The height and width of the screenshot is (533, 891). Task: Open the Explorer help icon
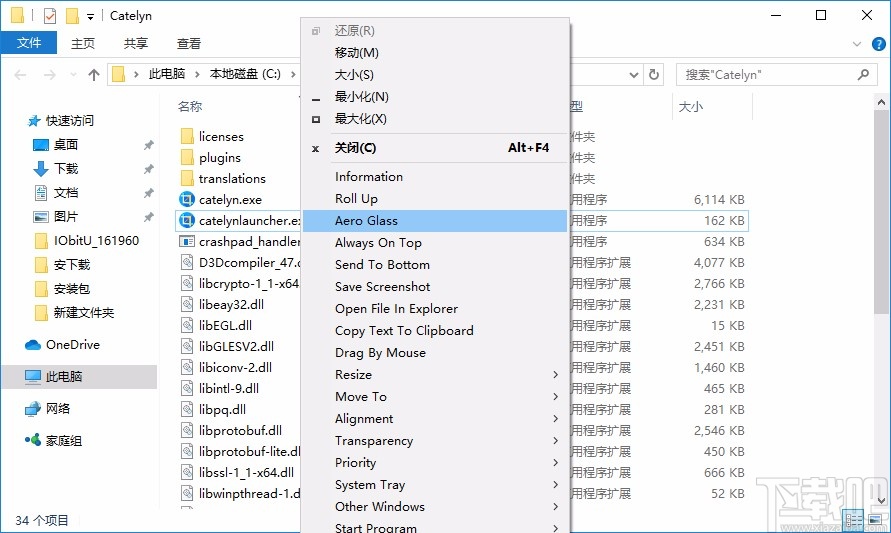click(878, 44)
